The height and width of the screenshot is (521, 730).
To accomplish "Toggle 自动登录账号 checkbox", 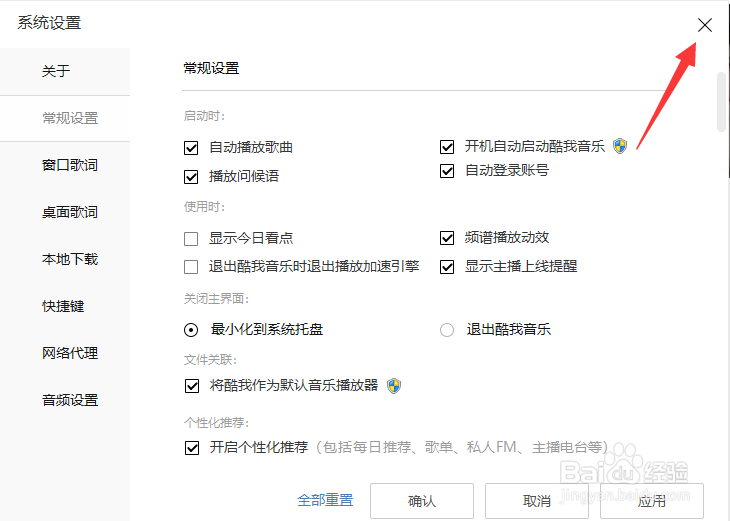I will [x=447, y=171].
